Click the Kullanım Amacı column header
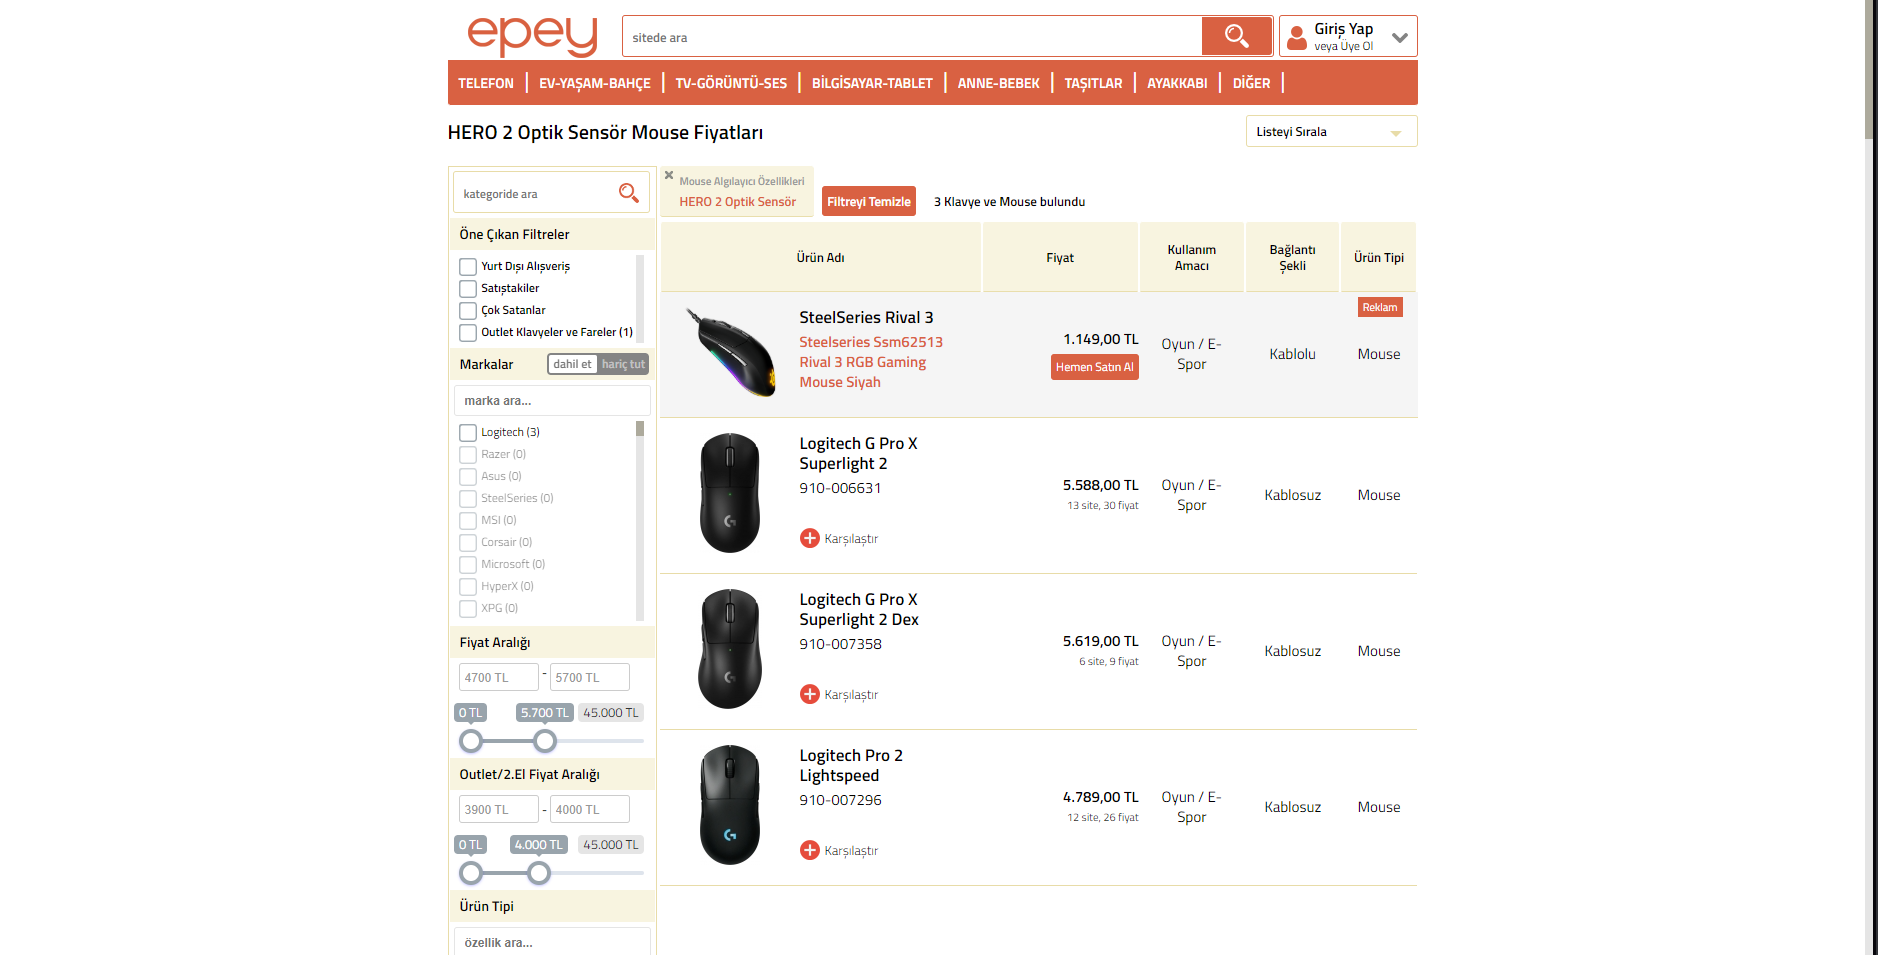The width and height of the screenshot is (1878, 955). pyautogui.click(x=1192, y=257)
